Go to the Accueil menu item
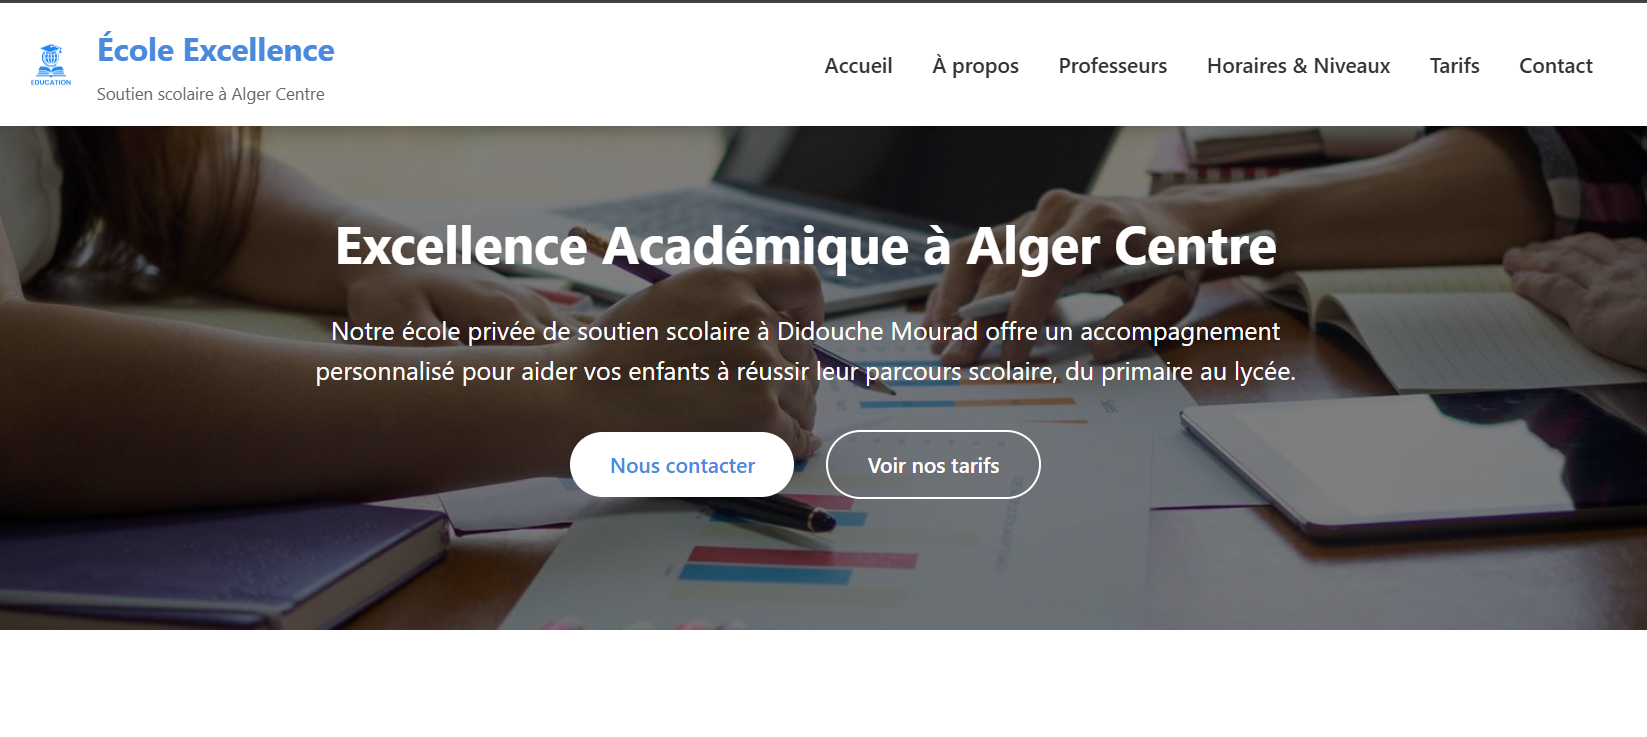Image resolution: width=1647 pixels, height=737 pixels. (x=858, y=66)
